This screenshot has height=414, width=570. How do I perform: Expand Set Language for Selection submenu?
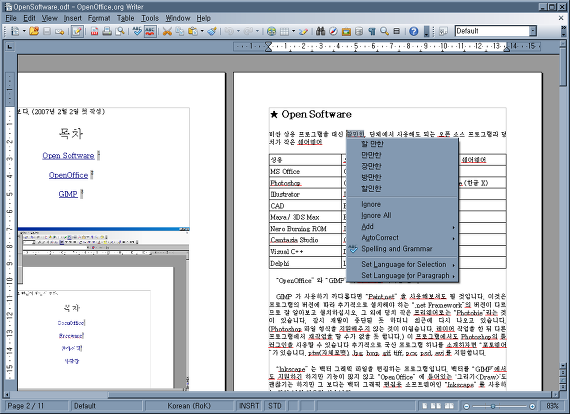point(402,265)
